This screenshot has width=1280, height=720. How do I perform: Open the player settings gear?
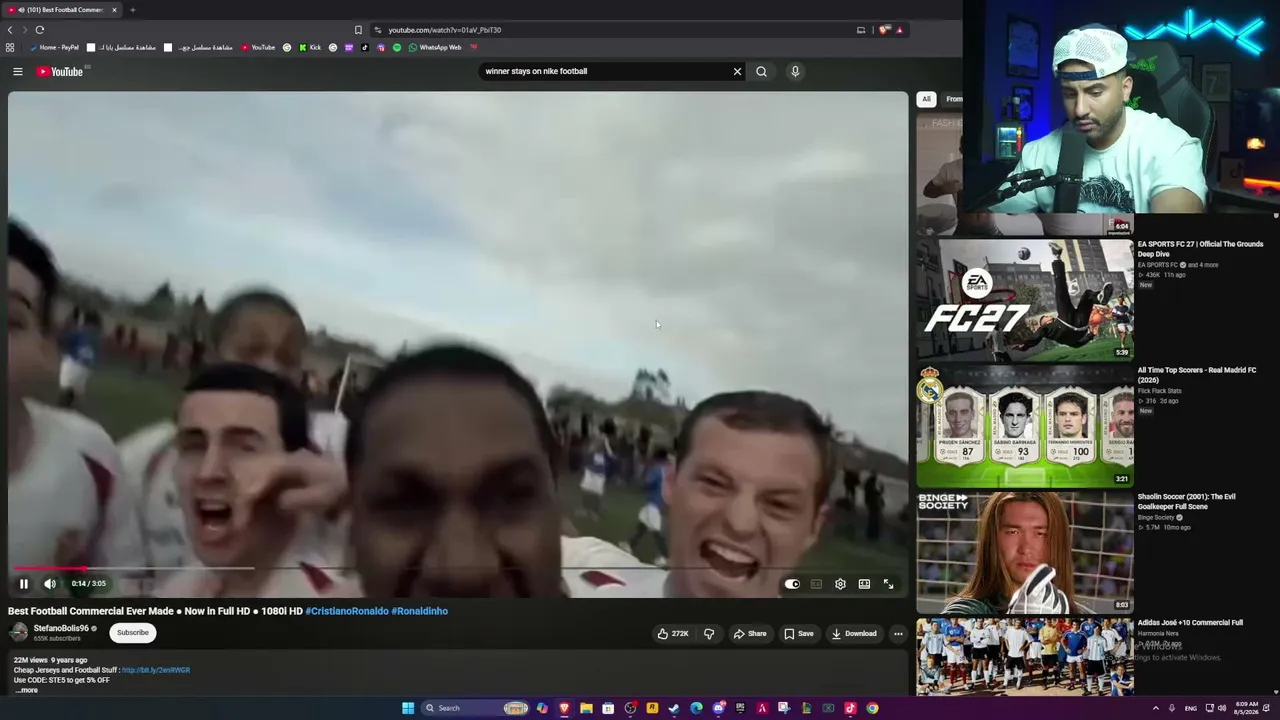click(x=840, y=584)
